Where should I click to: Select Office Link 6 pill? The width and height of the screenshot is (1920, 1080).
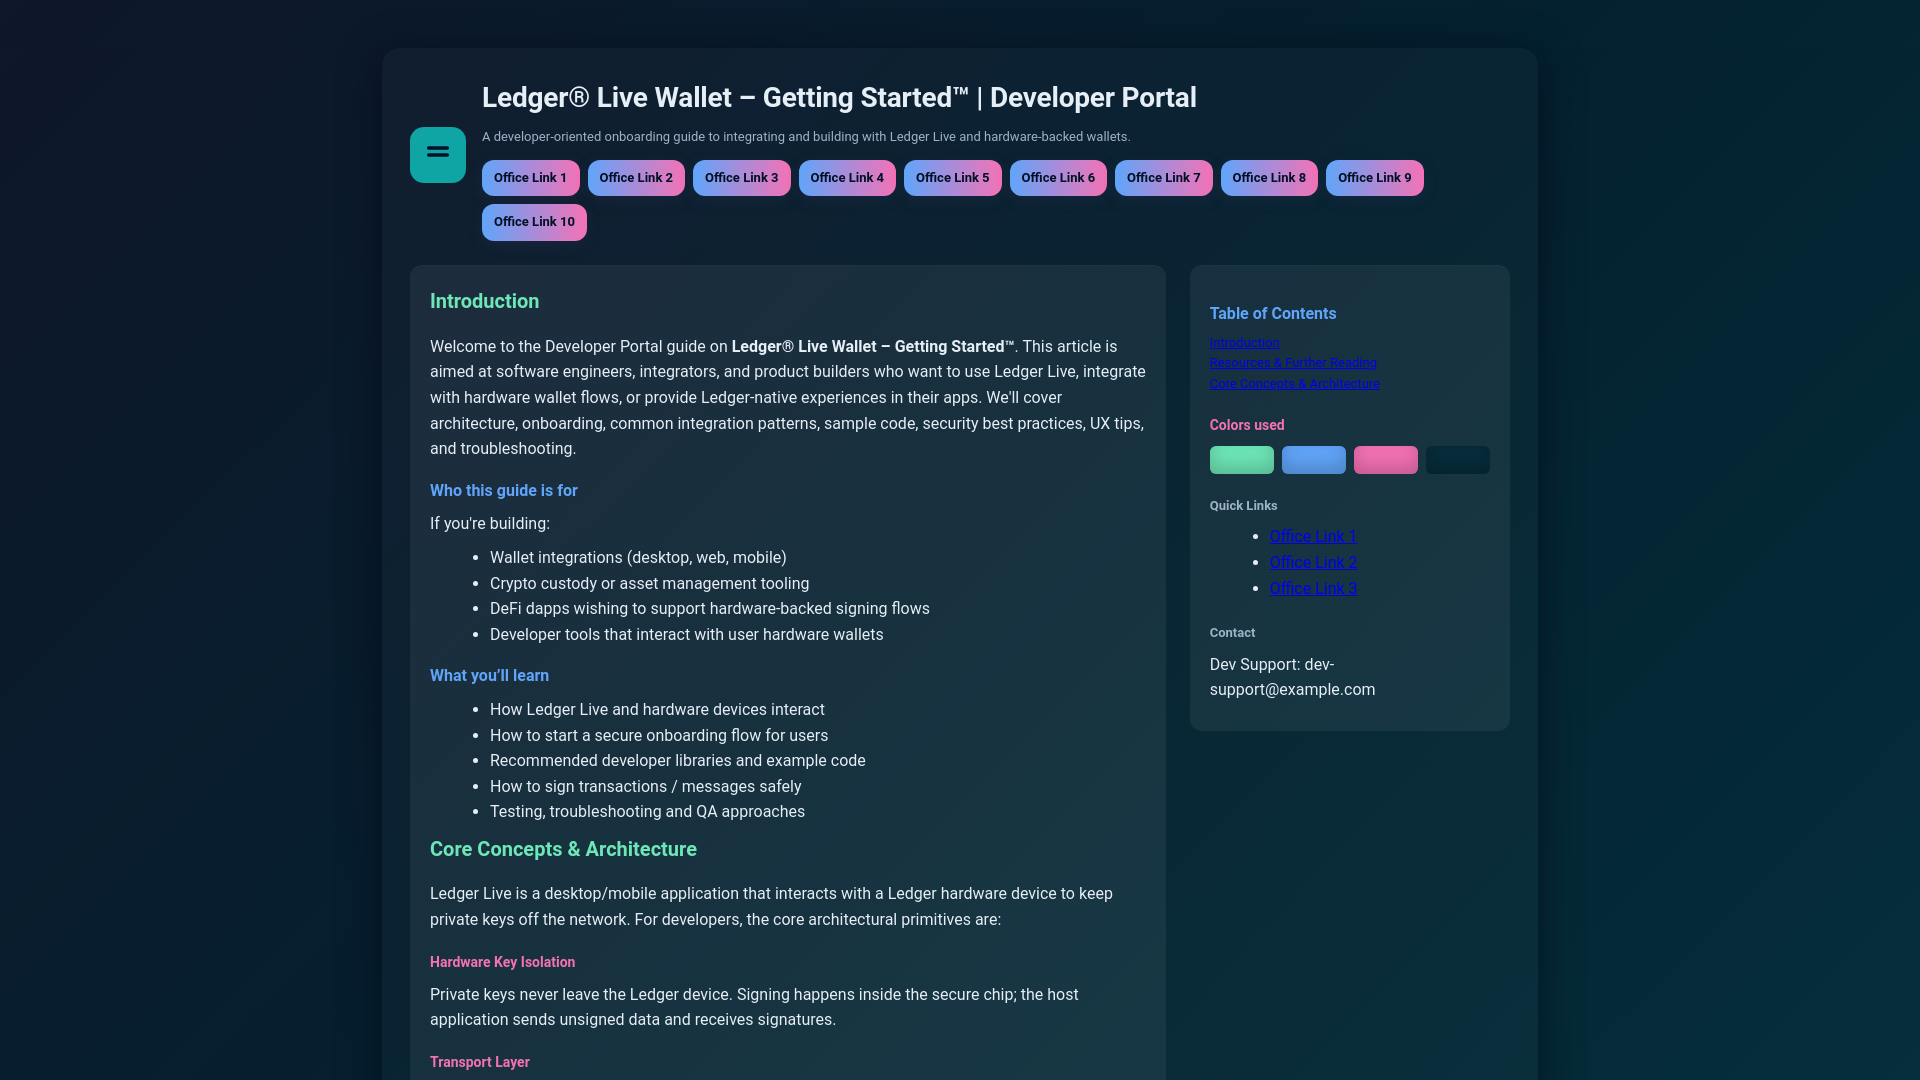click(1058, 178)
